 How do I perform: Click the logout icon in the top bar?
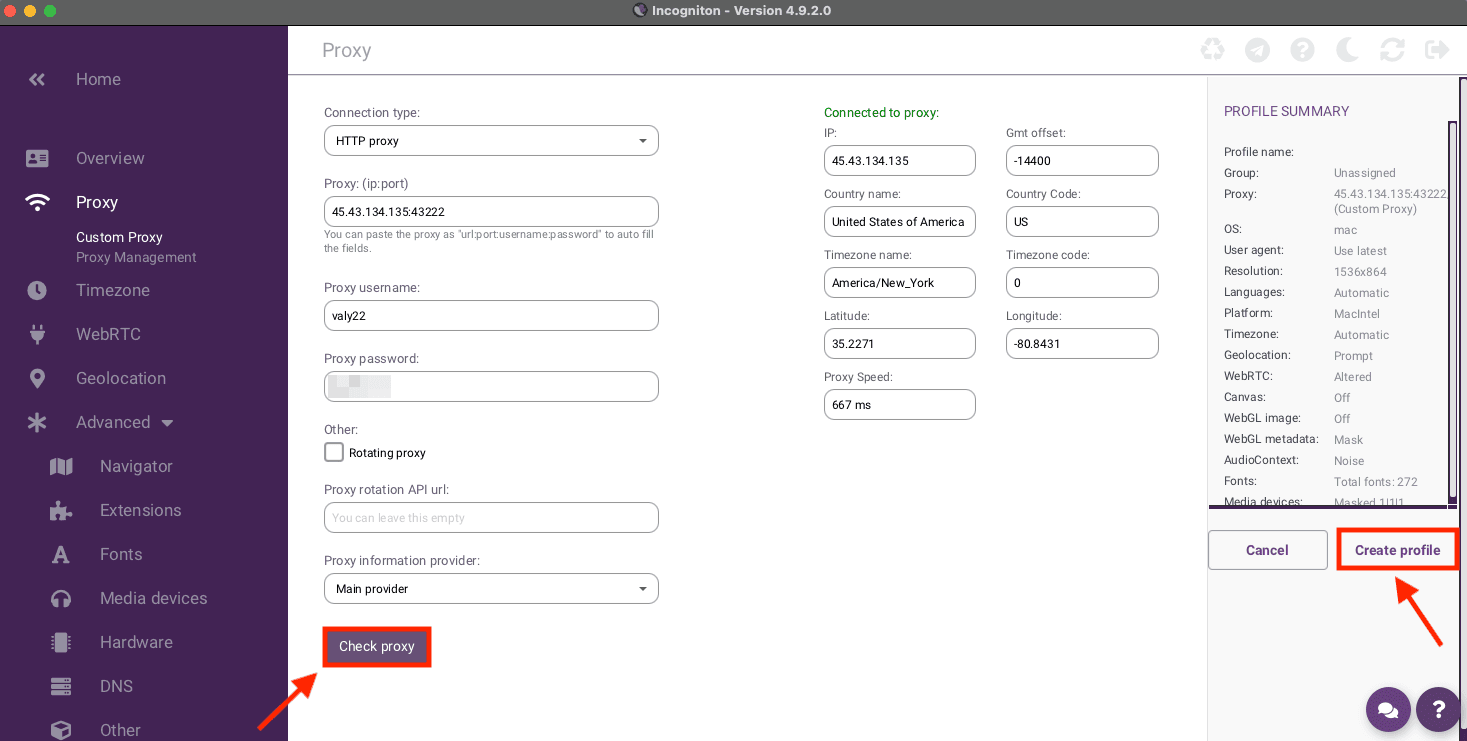click(1436, 49)
